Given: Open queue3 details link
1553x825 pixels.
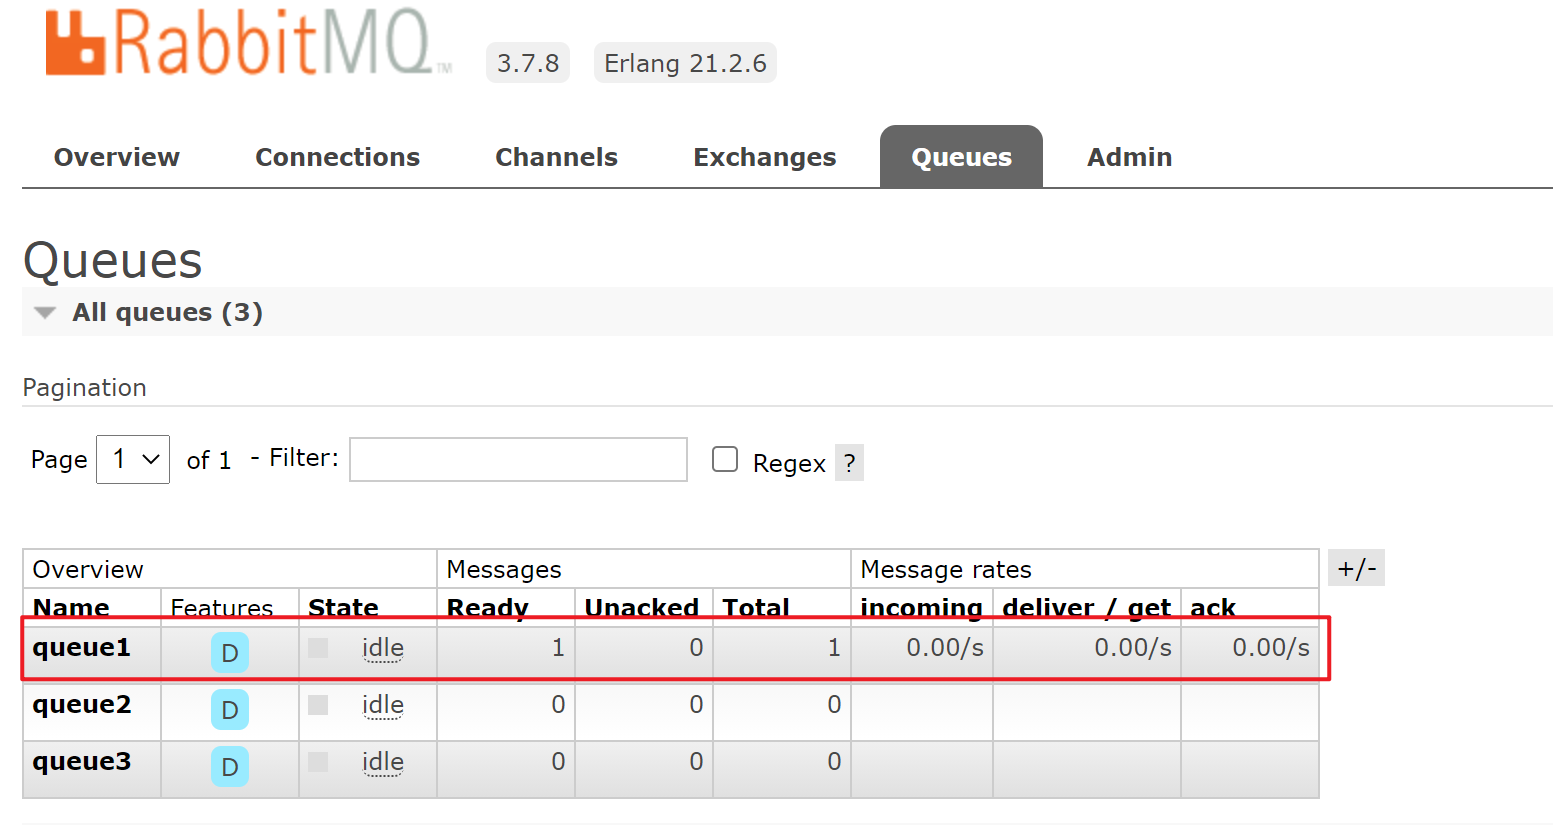Looking at the screenshot, I should 82,762.
